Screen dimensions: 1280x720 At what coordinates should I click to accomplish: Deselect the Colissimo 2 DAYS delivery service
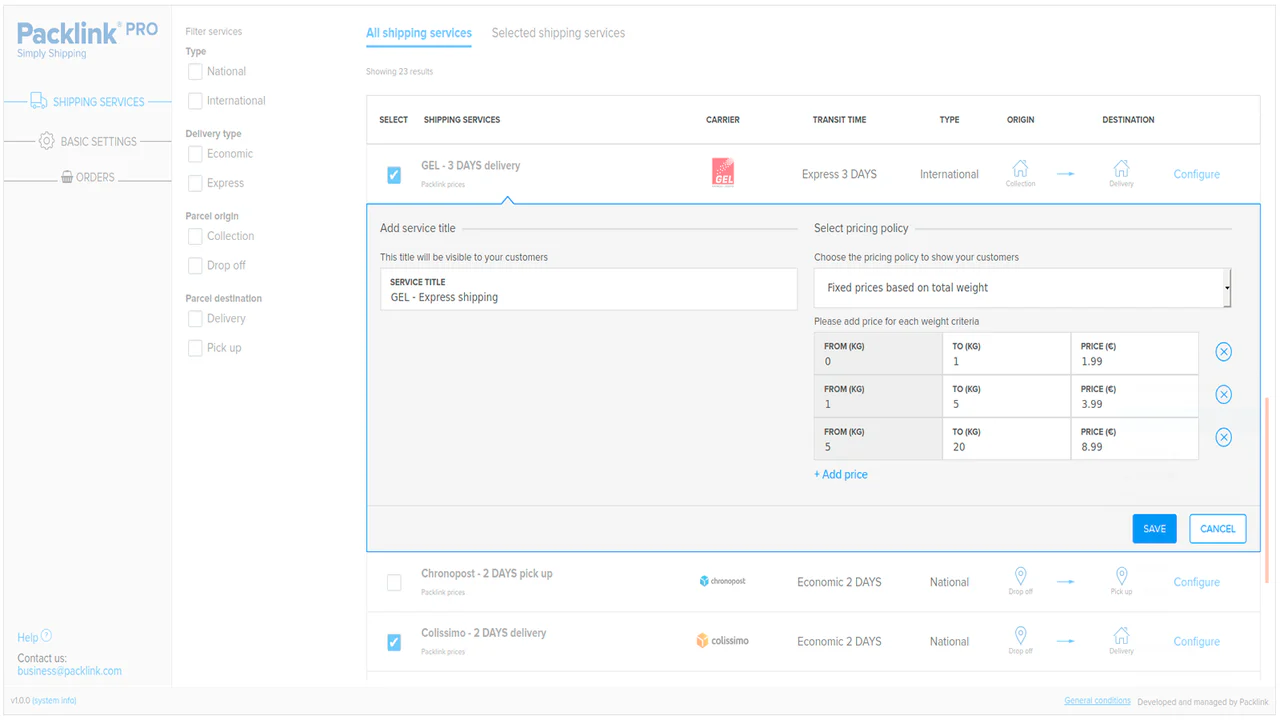pyautogui.click(x=394, y=642)
